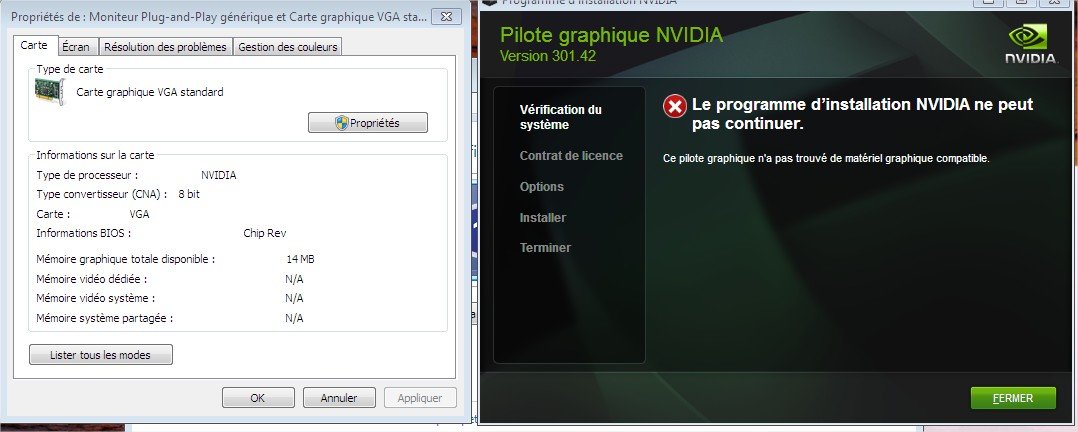Viewport: 1078px width, 432px height.
Task: Select Contrat de licence step
Action: pyautogui.click(x=571, y=155)
